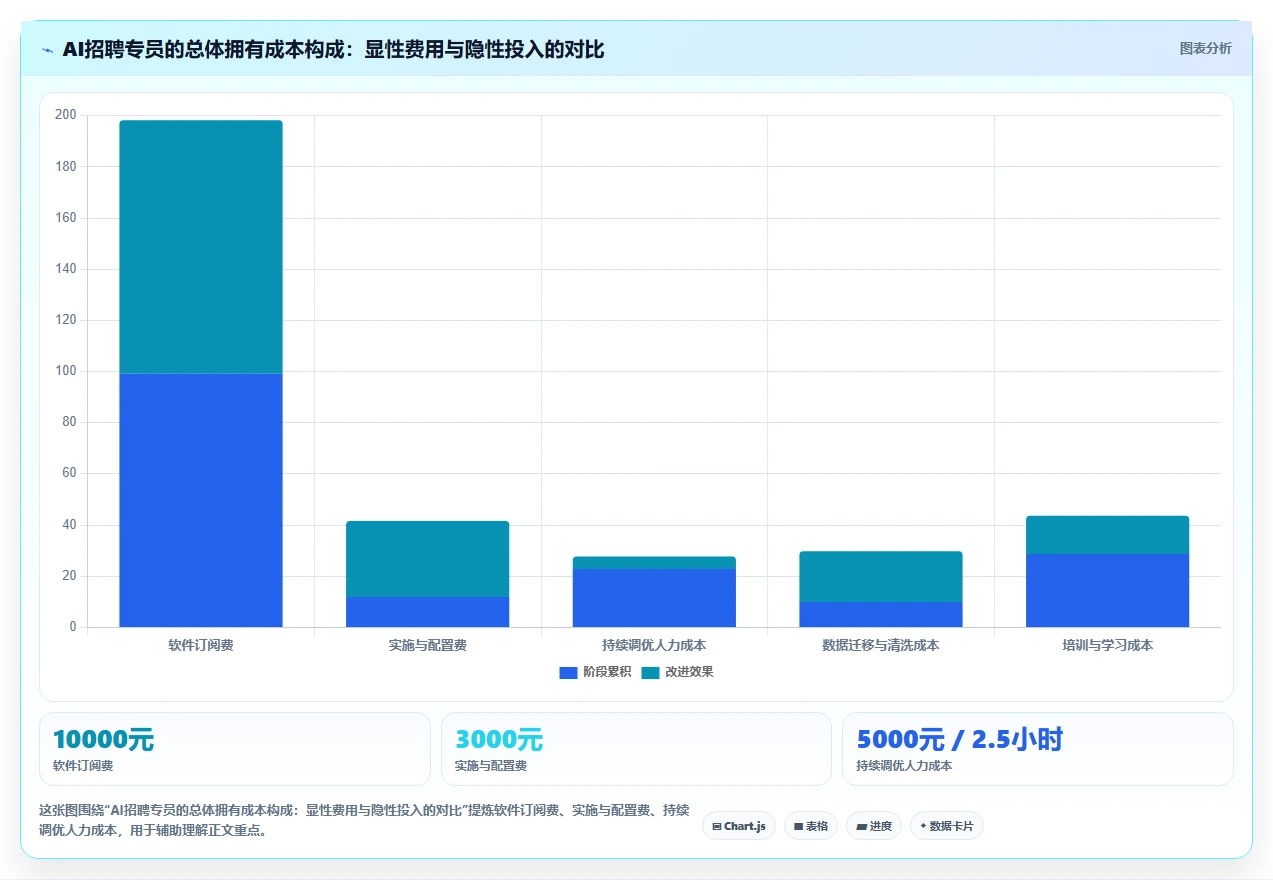Click the 持续调优人力成本 x-axis label
This screenshot has height=880, width=1273.
tap(654, 645)
